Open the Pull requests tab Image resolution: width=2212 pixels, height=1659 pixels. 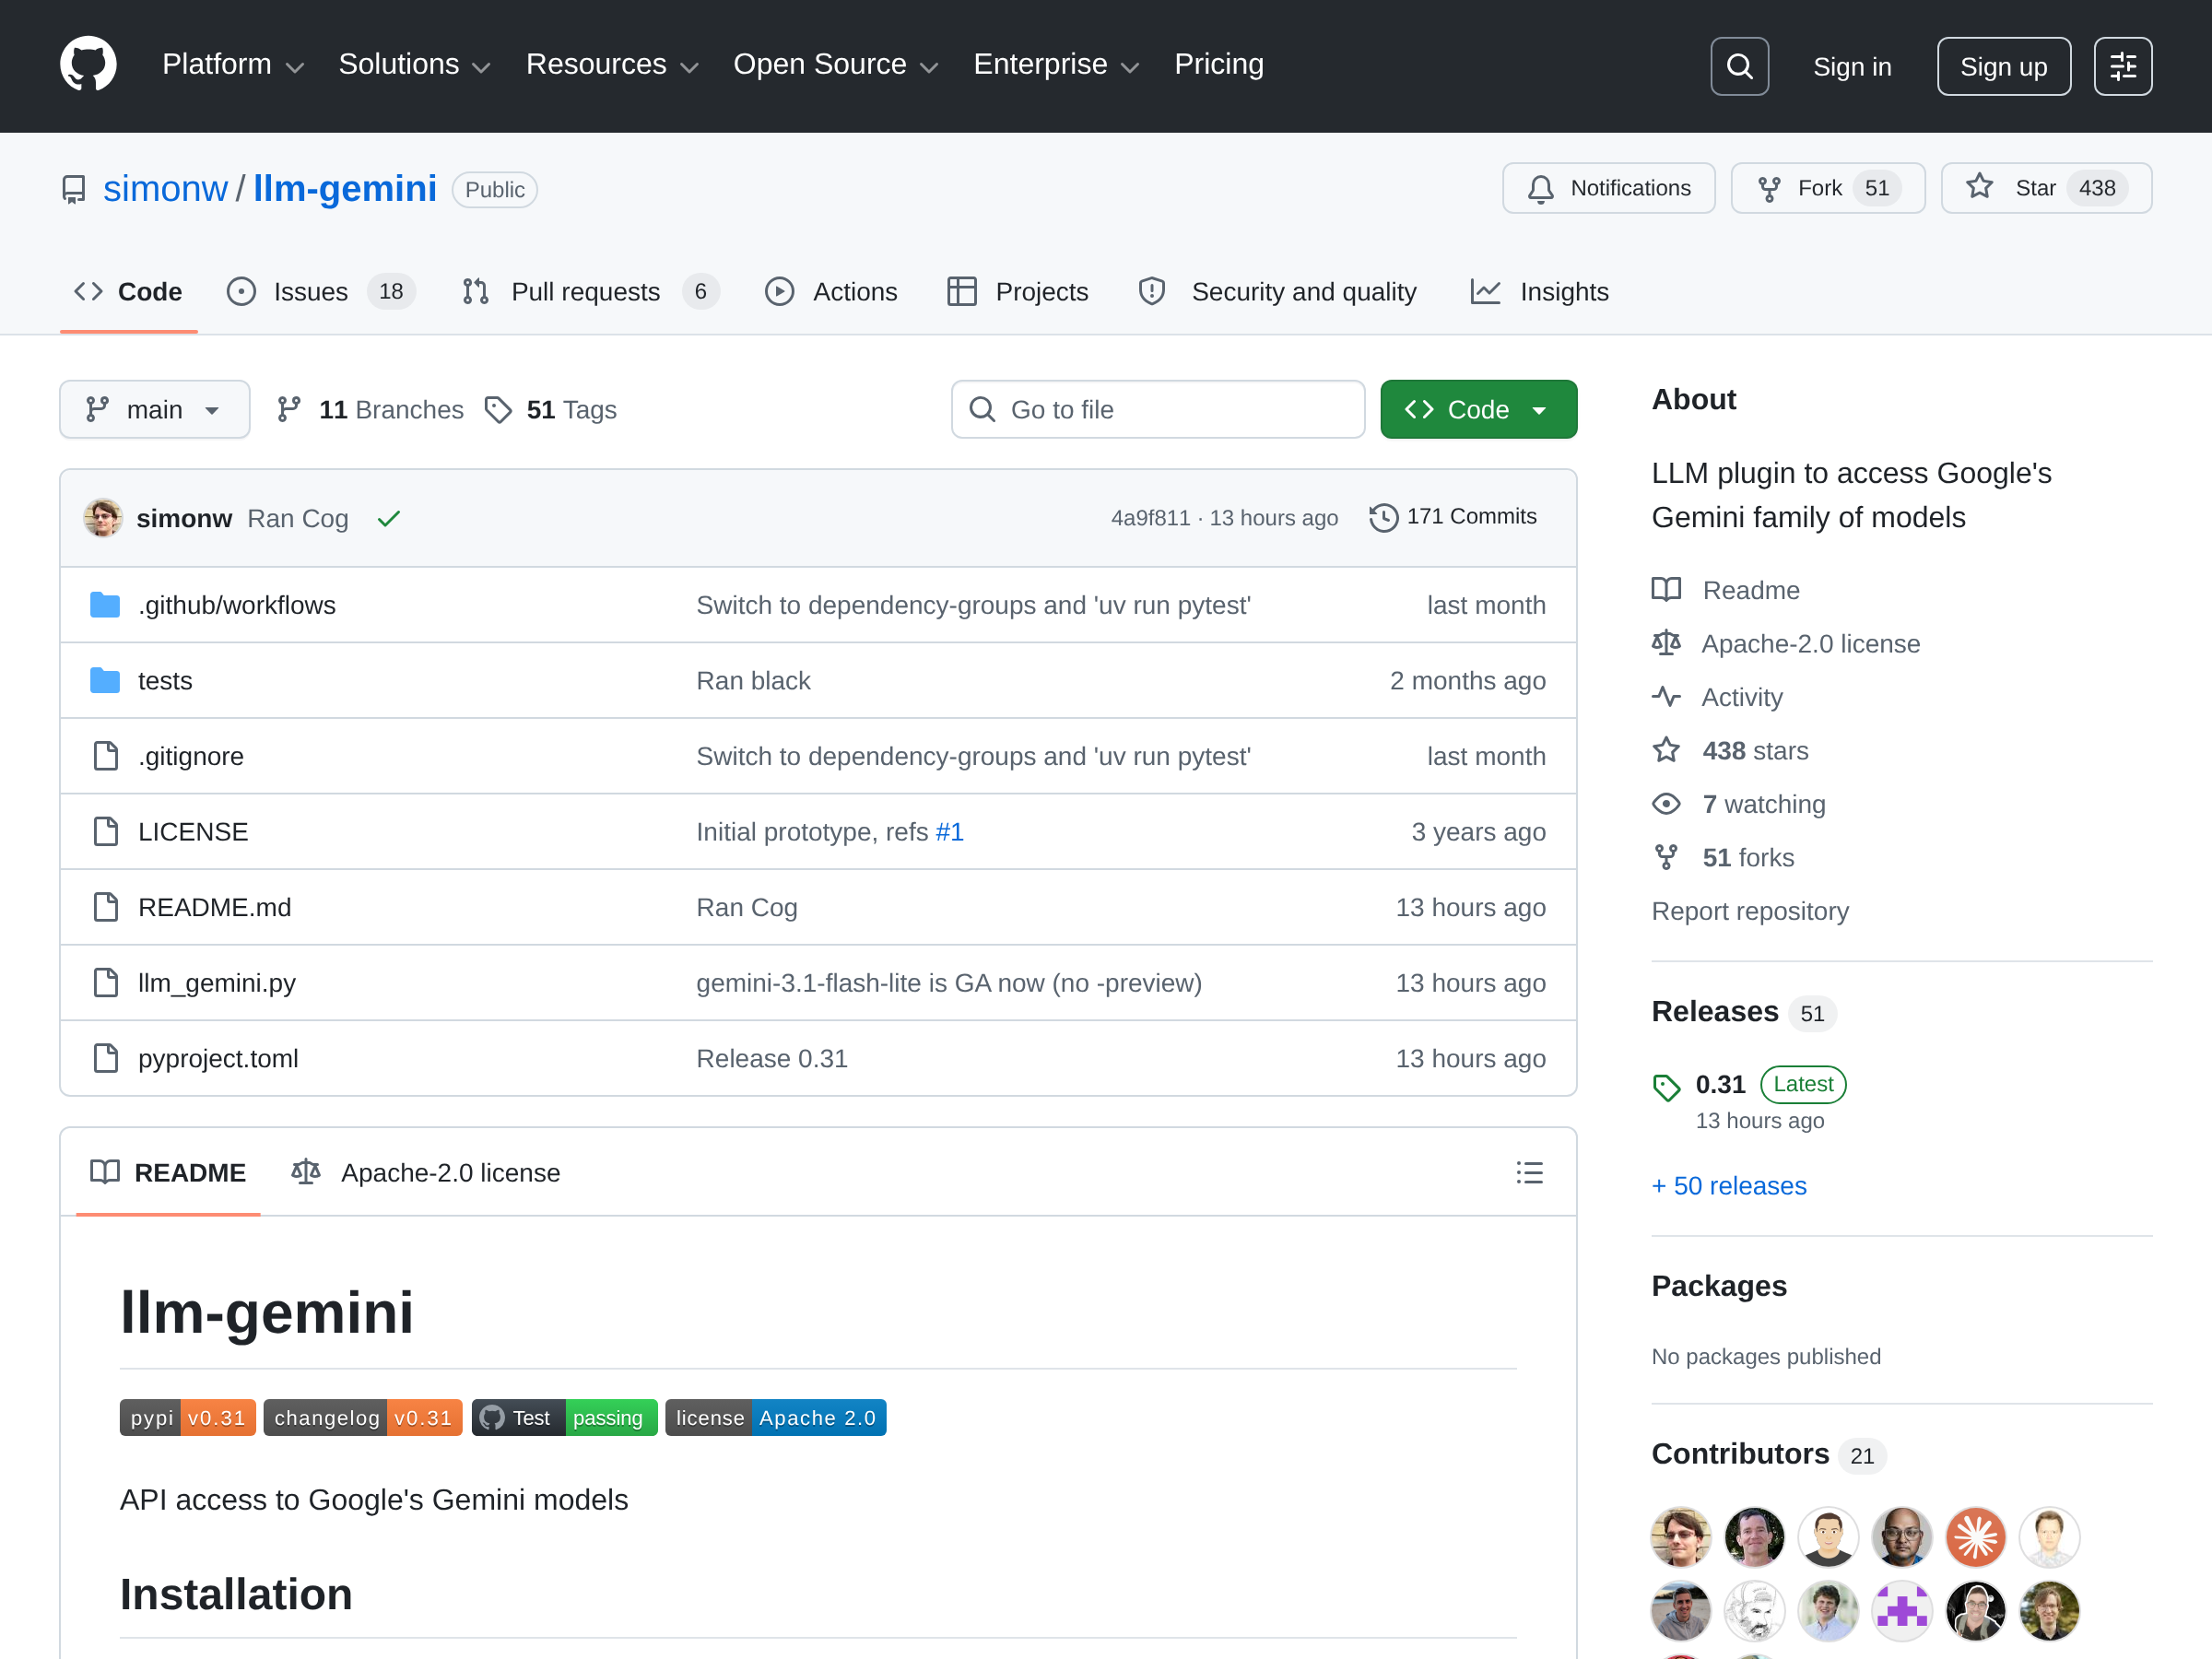pyautogui.click(x=590, y=291)
